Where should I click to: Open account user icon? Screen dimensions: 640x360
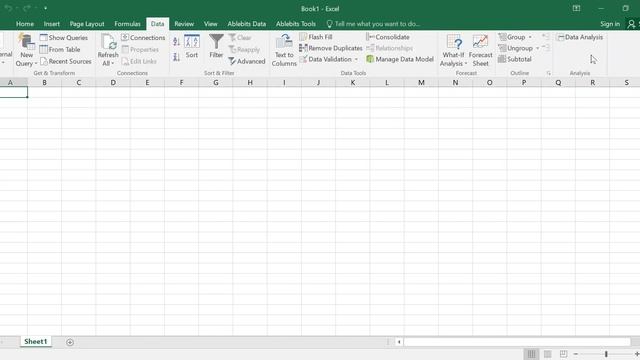pos(631,24)
